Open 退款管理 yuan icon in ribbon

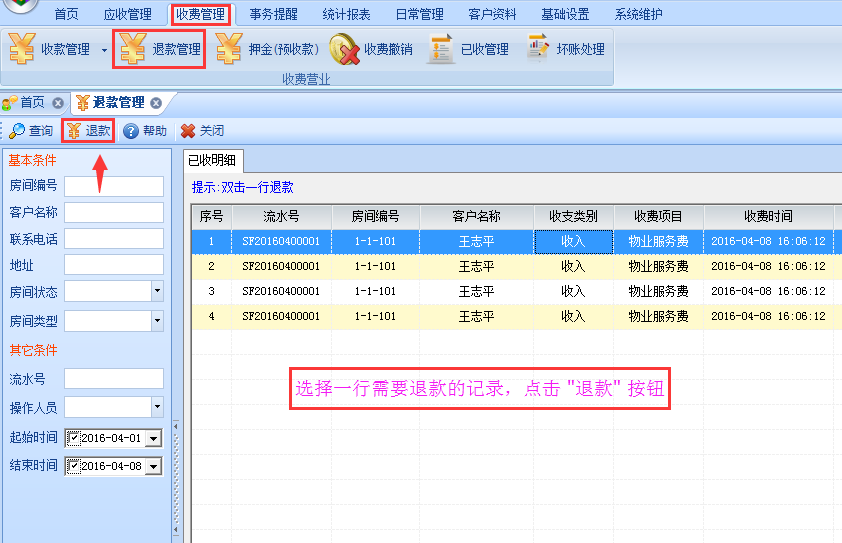133,49
